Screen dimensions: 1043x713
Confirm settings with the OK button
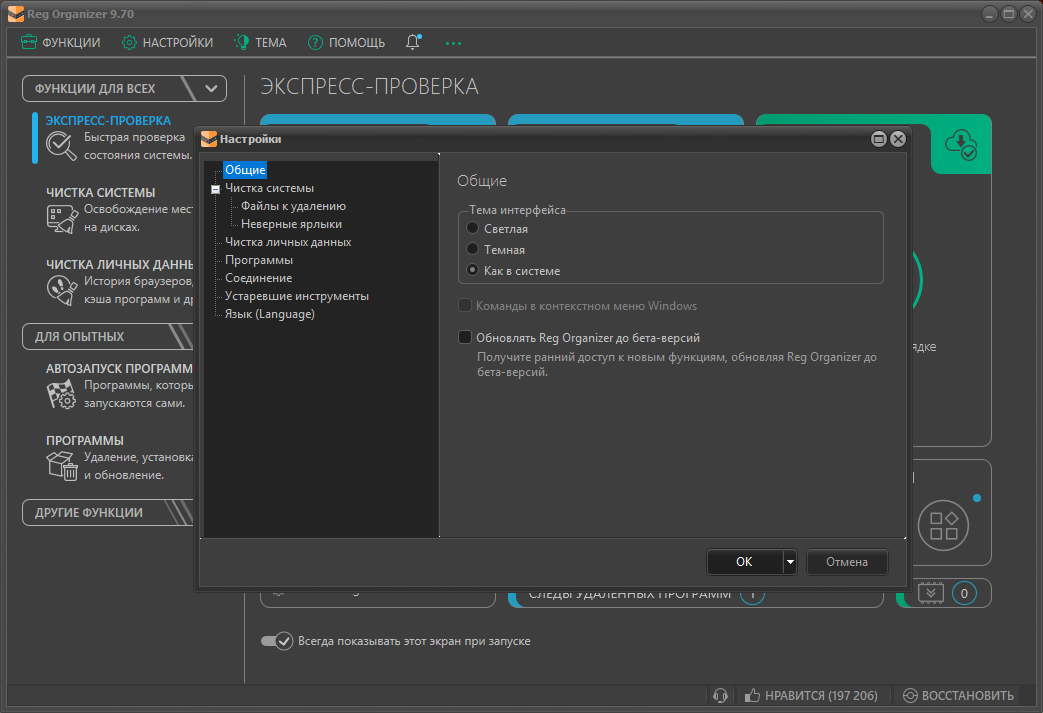point(744,562)
